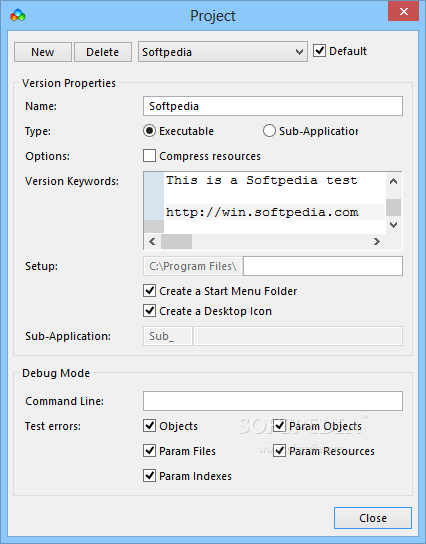426x544 pixels.
Task: Toggle the Param Indexes checkbox
Action: tap(149, 476)
